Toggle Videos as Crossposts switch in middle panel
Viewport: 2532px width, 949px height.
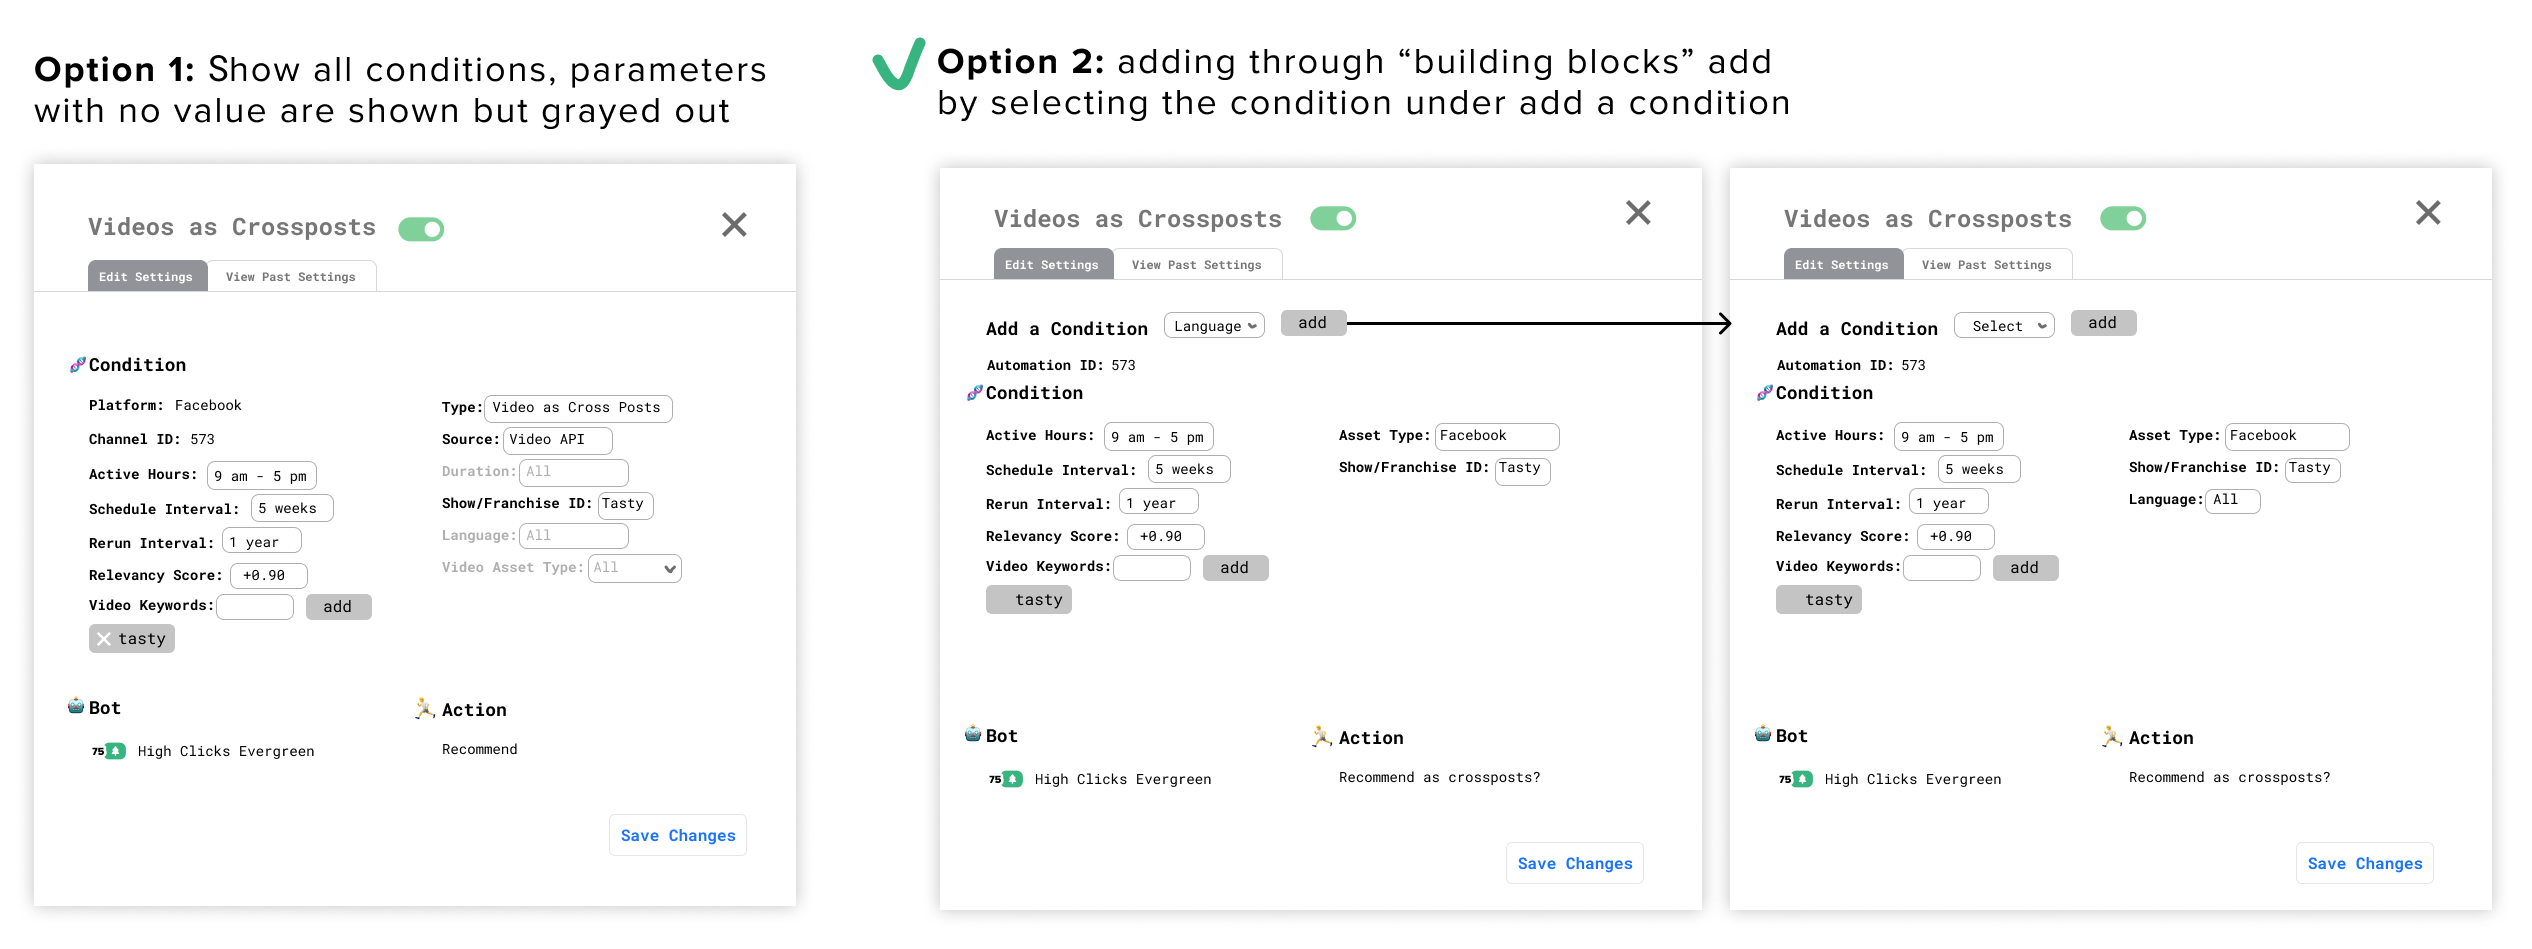coord(1334,218)
